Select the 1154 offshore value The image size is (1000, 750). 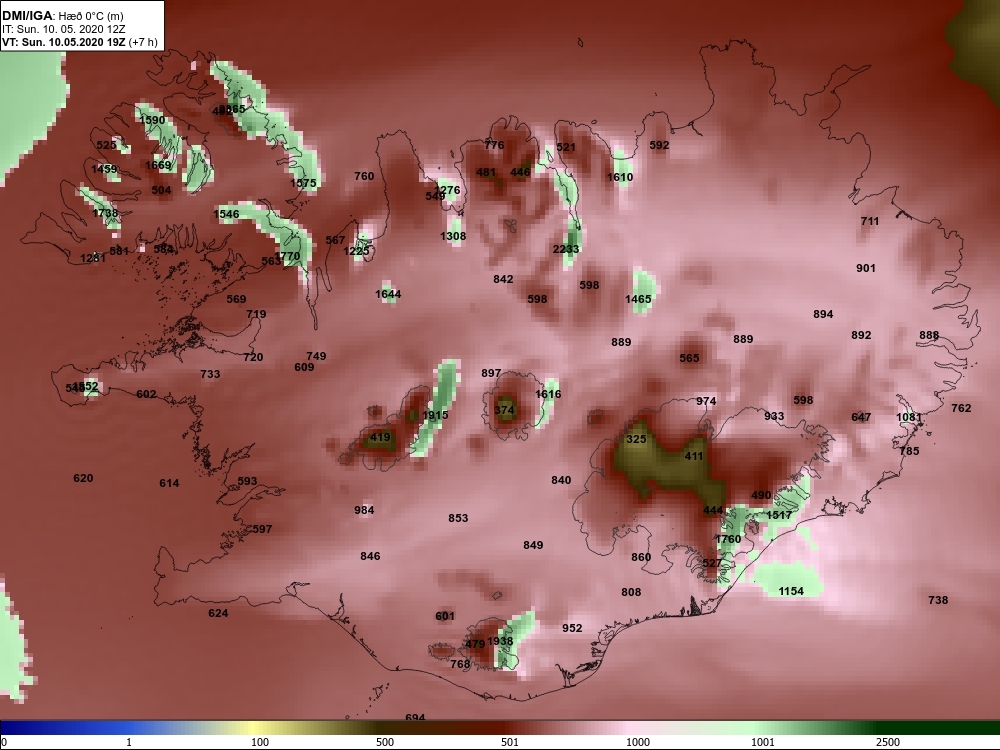click(791, 591)
